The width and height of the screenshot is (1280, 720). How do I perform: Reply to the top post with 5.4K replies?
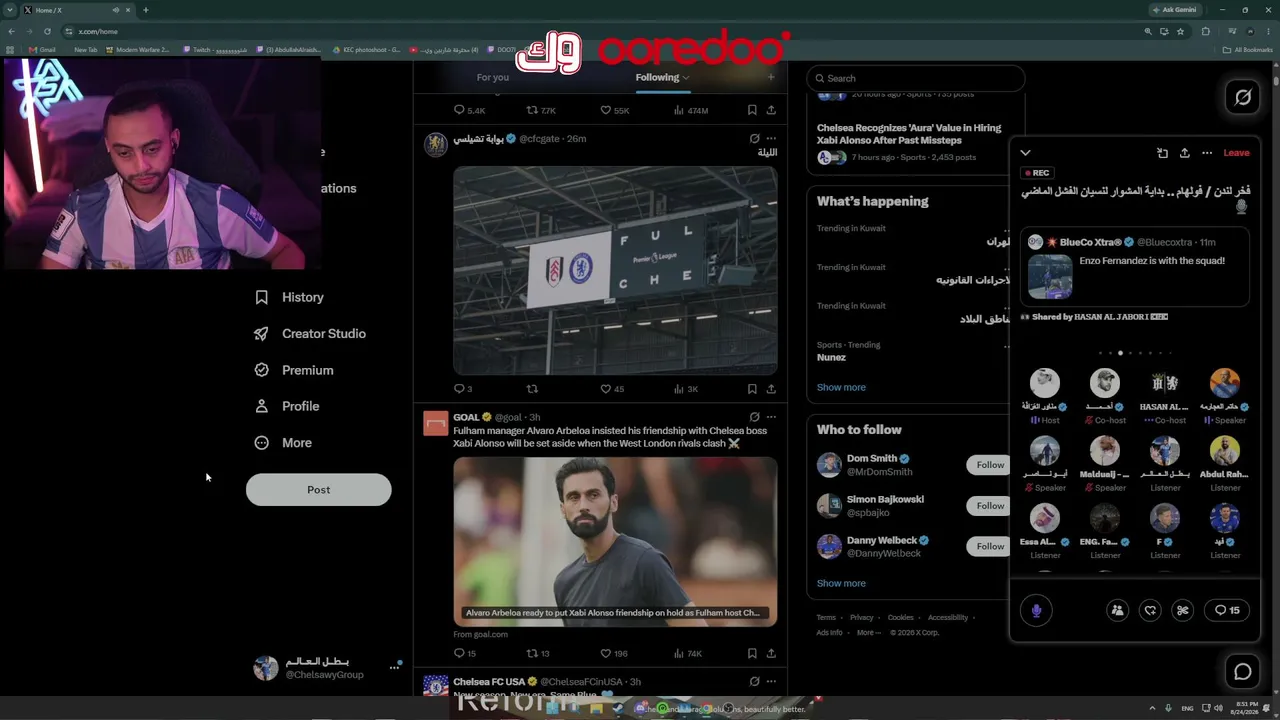point(469,110)
